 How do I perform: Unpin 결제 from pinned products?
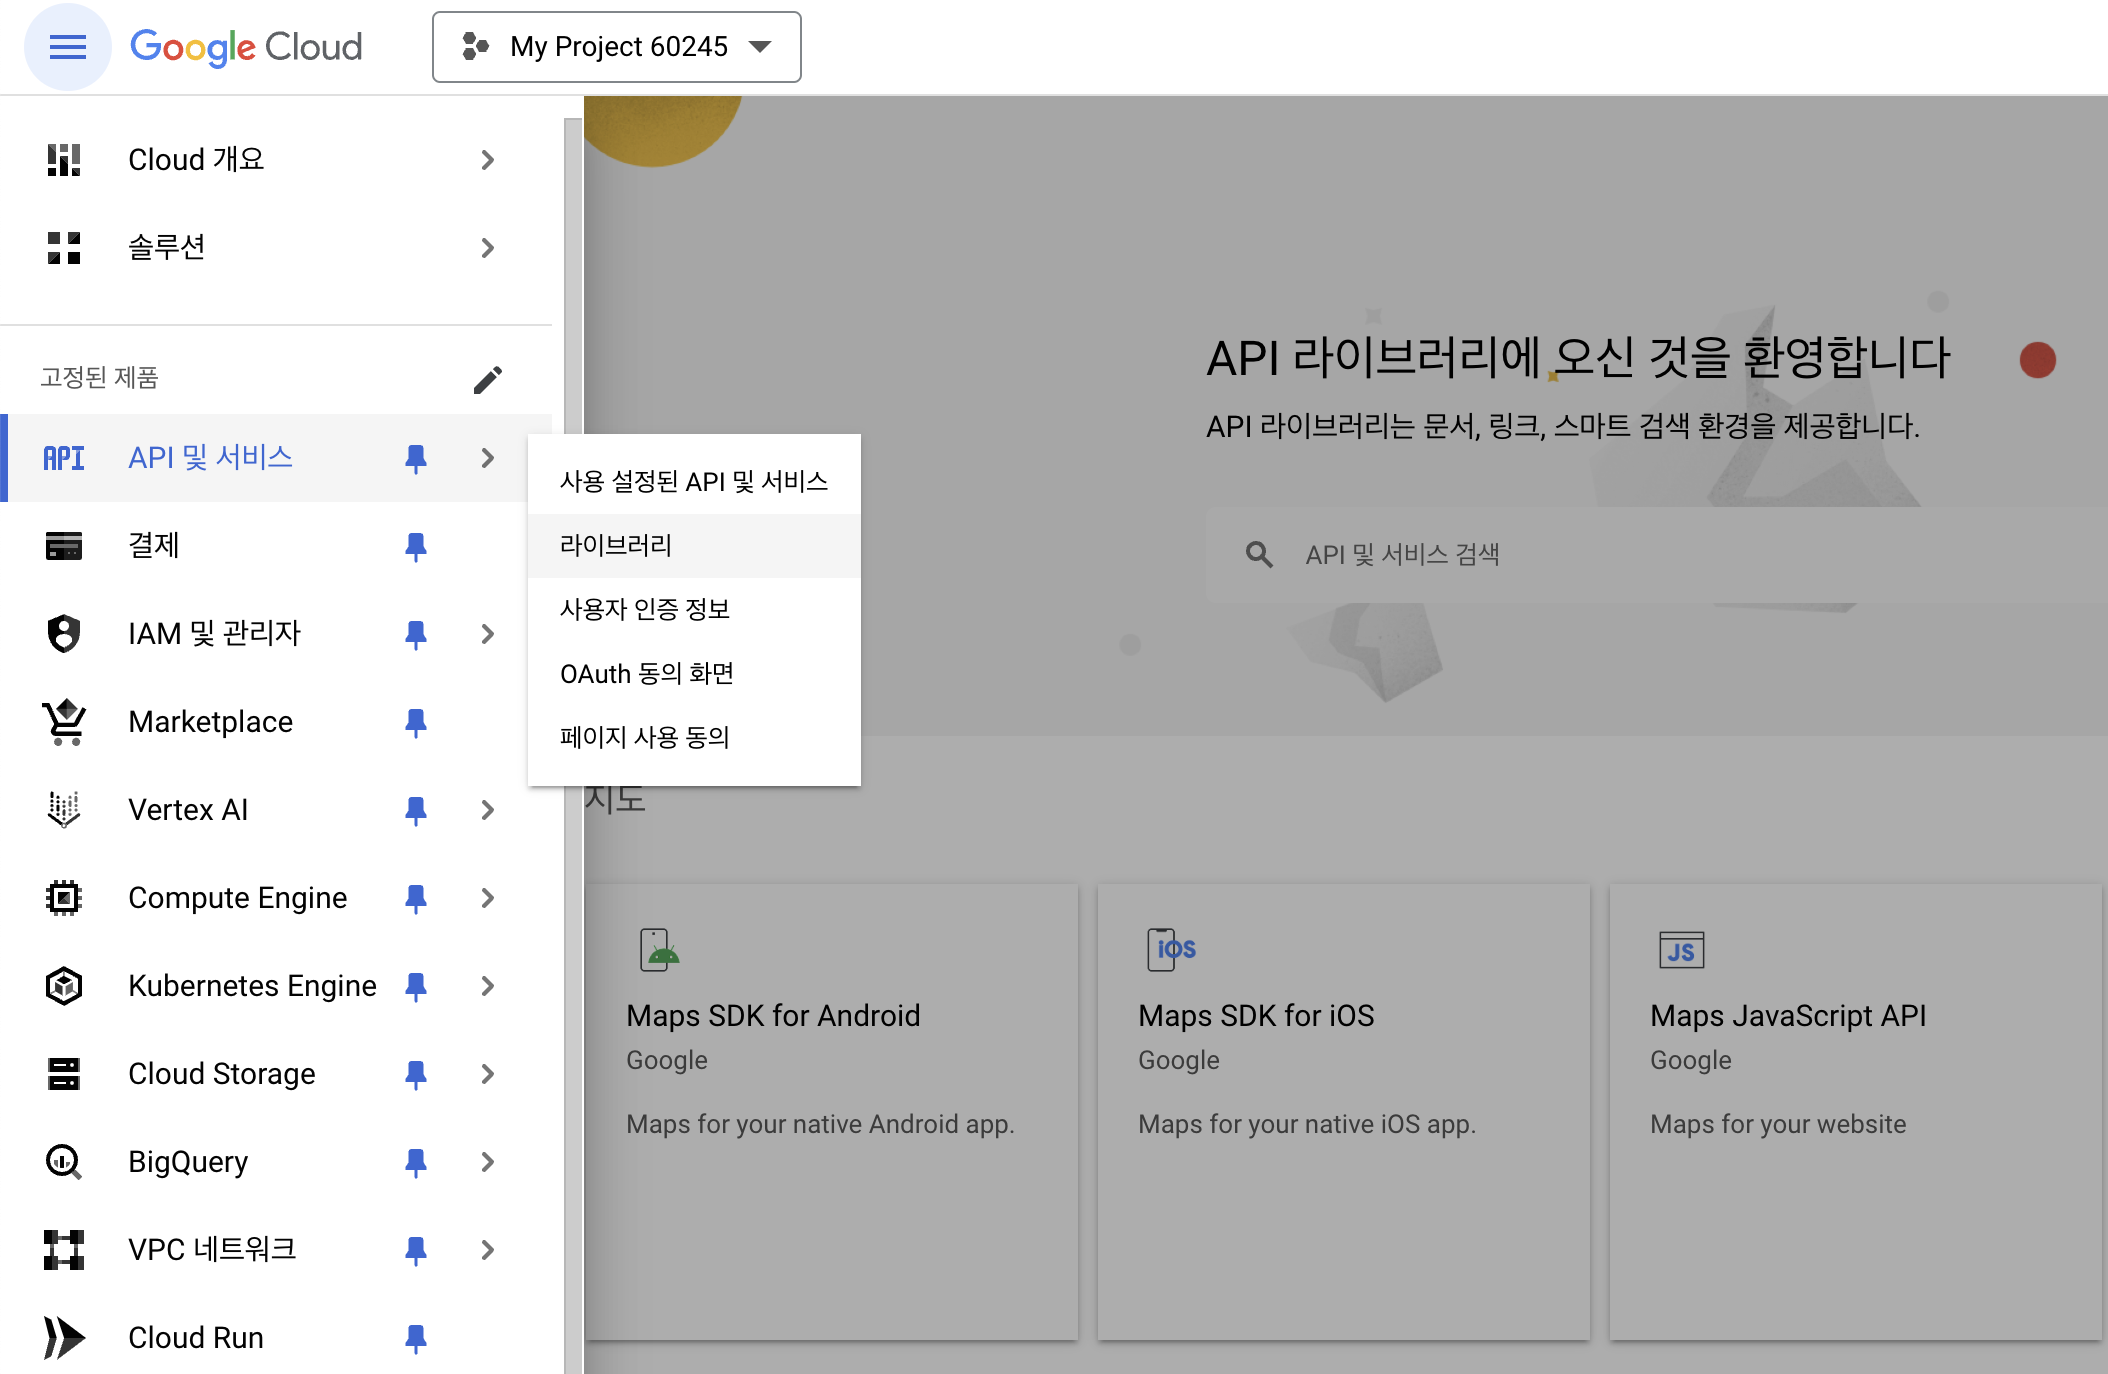(417, 545)
